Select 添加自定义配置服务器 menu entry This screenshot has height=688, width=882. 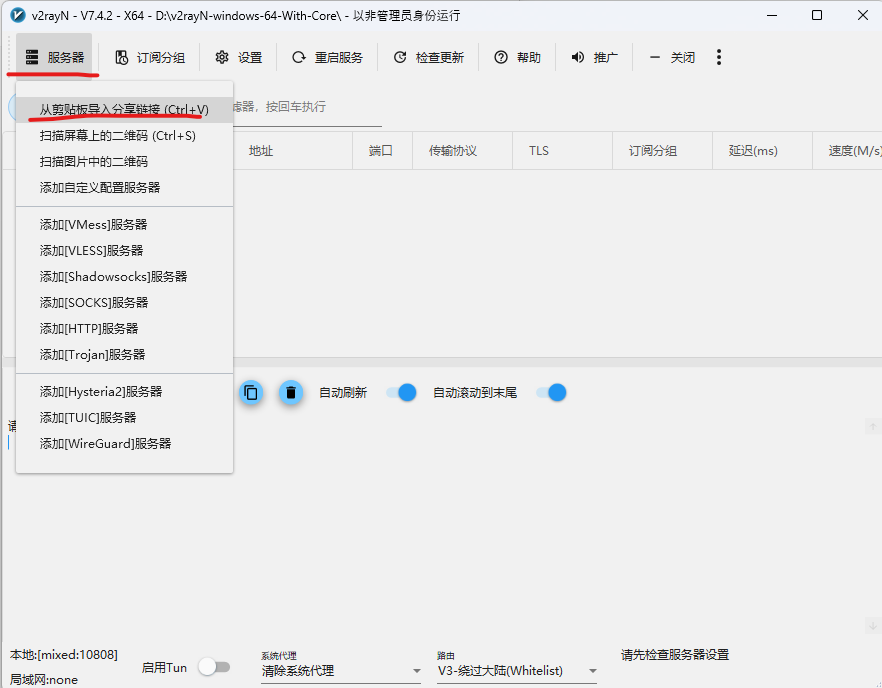(x=124, y=187)
